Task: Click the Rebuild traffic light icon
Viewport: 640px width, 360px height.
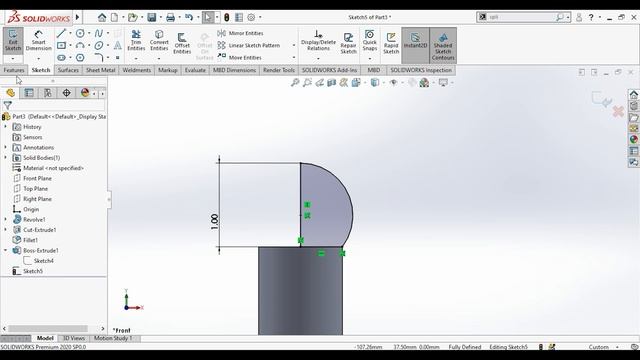Action: point(227,17)
